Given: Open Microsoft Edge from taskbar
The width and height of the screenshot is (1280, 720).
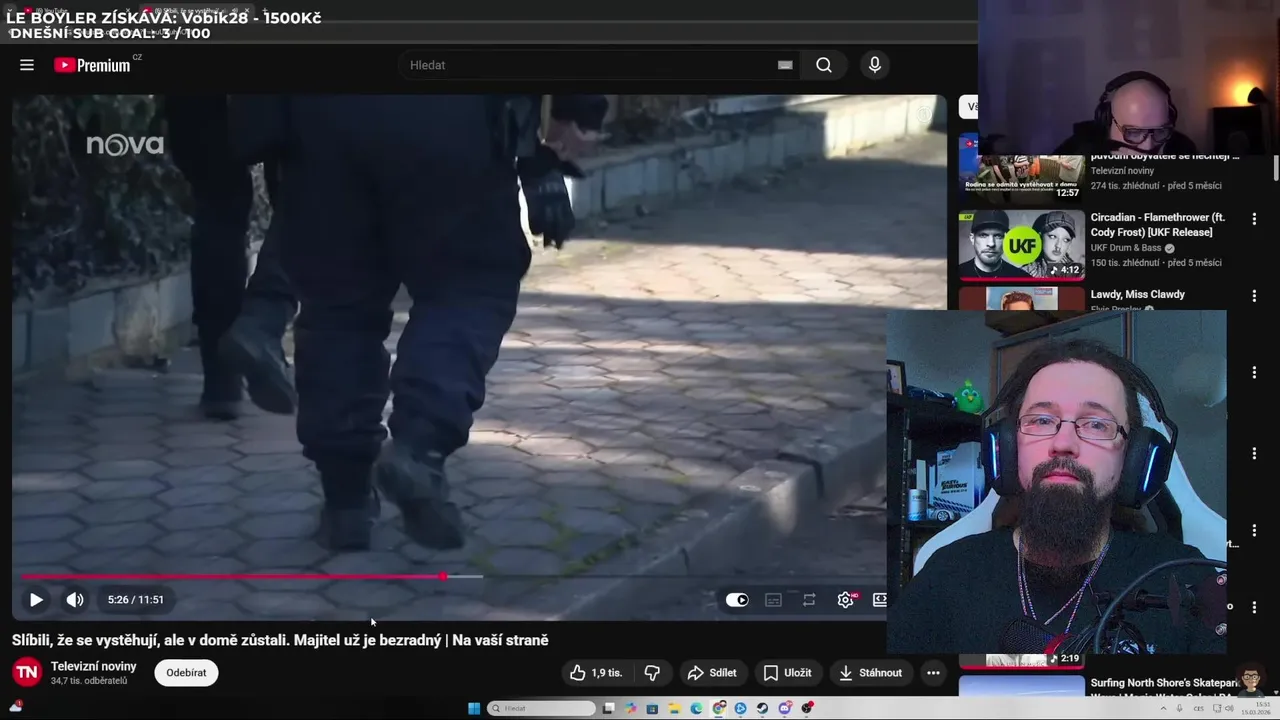Looking at the screenshot, I should [x=696, y=708].
